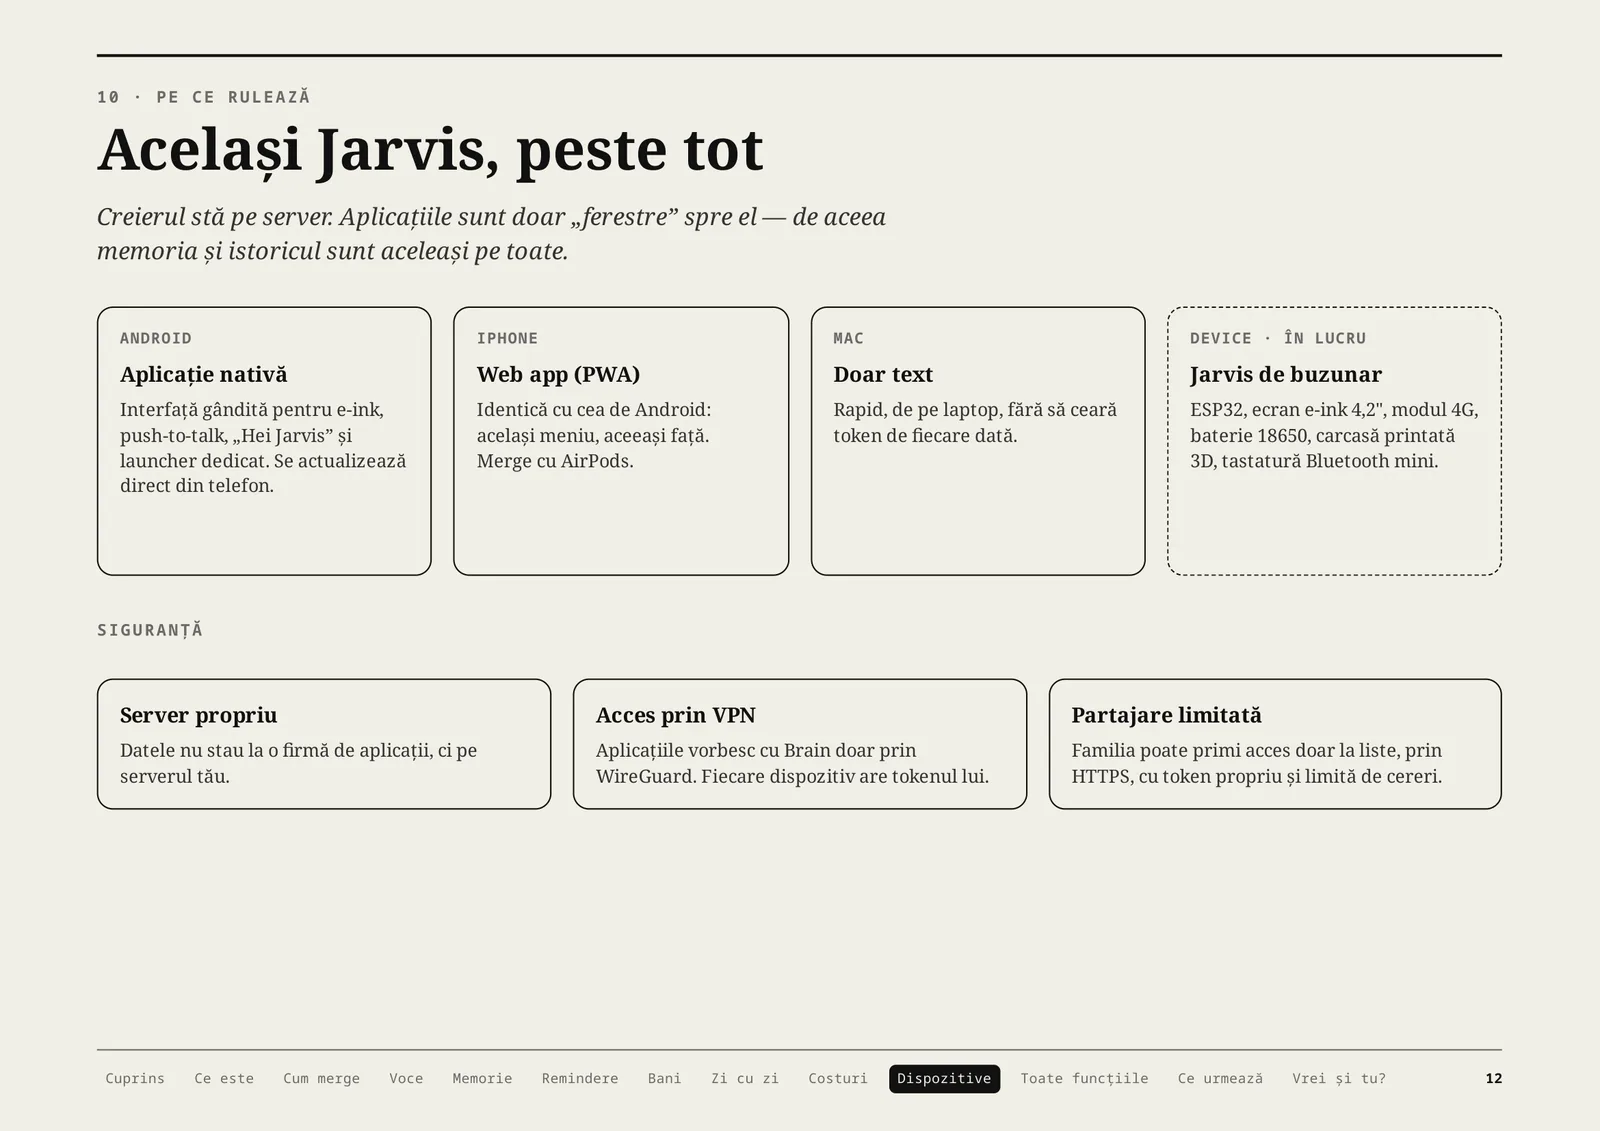Select the Acces prin VPN card
The height and width of the screenshot is (1131, 1600).
pos(800,744)
